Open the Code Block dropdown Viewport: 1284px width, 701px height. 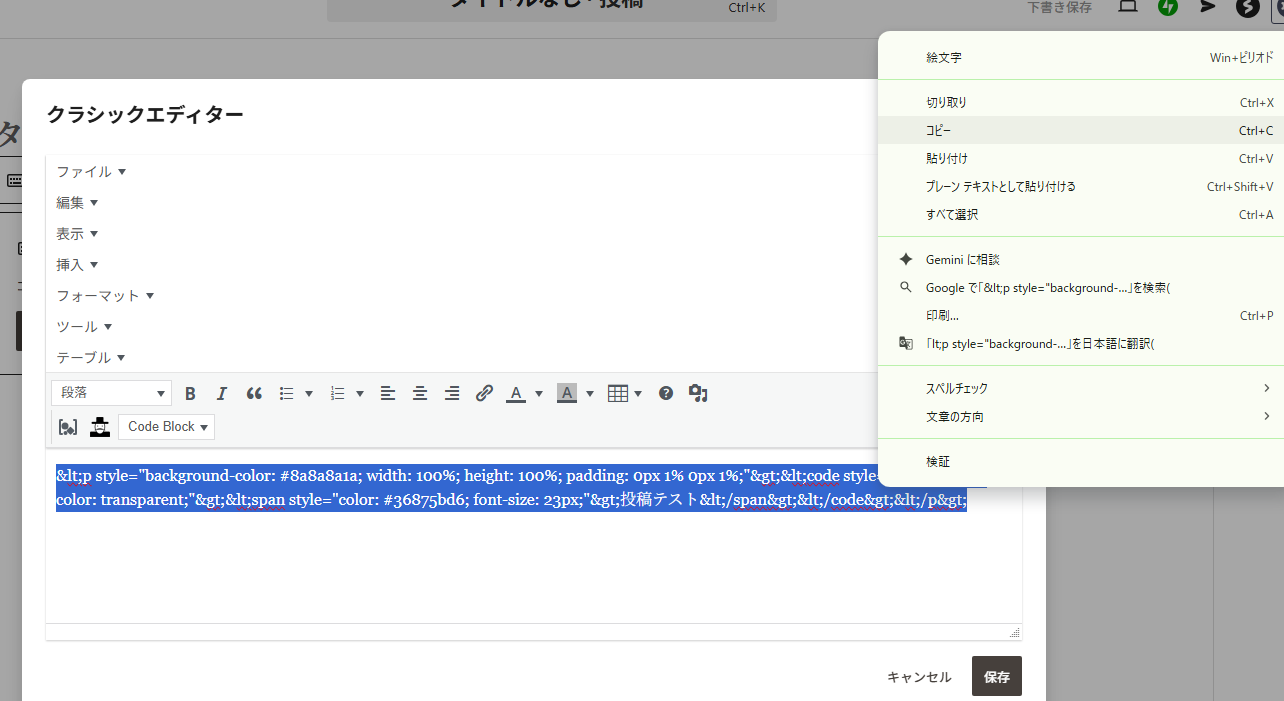click(x=166, y=427)
